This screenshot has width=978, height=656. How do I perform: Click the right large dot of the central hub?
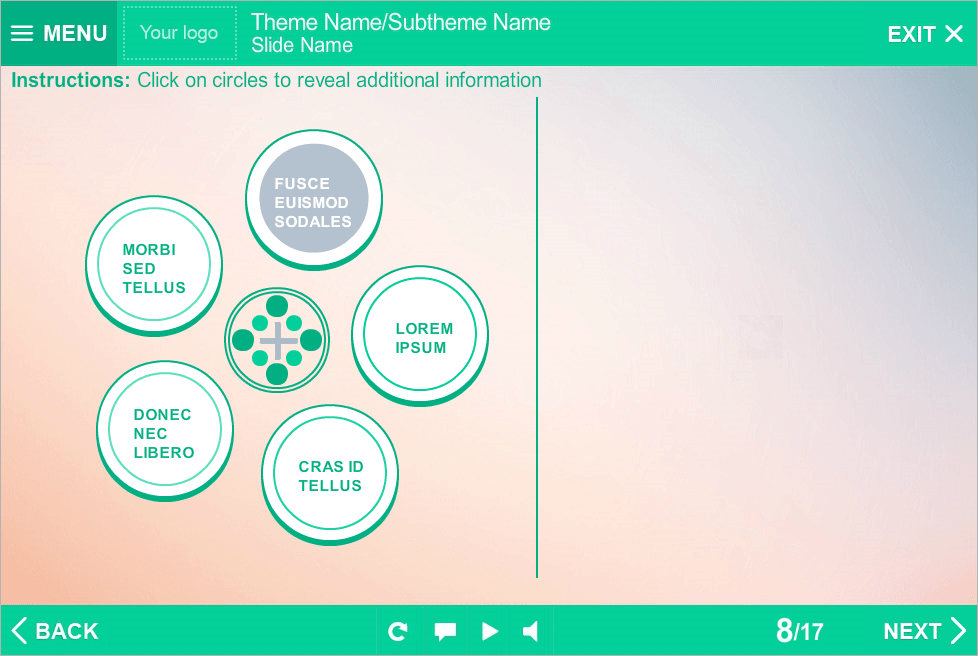(311, 340)
